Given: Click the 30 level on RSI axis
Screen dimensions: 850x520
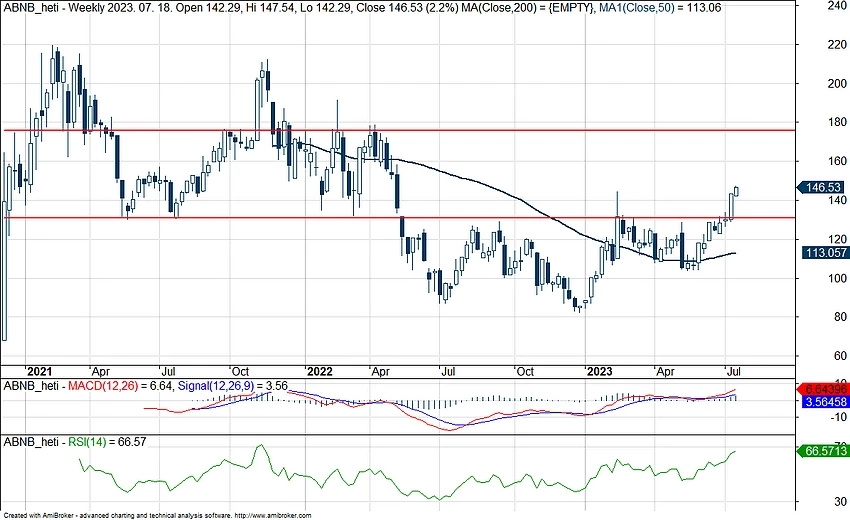Looking at the screenshot, I should point(841,502).
